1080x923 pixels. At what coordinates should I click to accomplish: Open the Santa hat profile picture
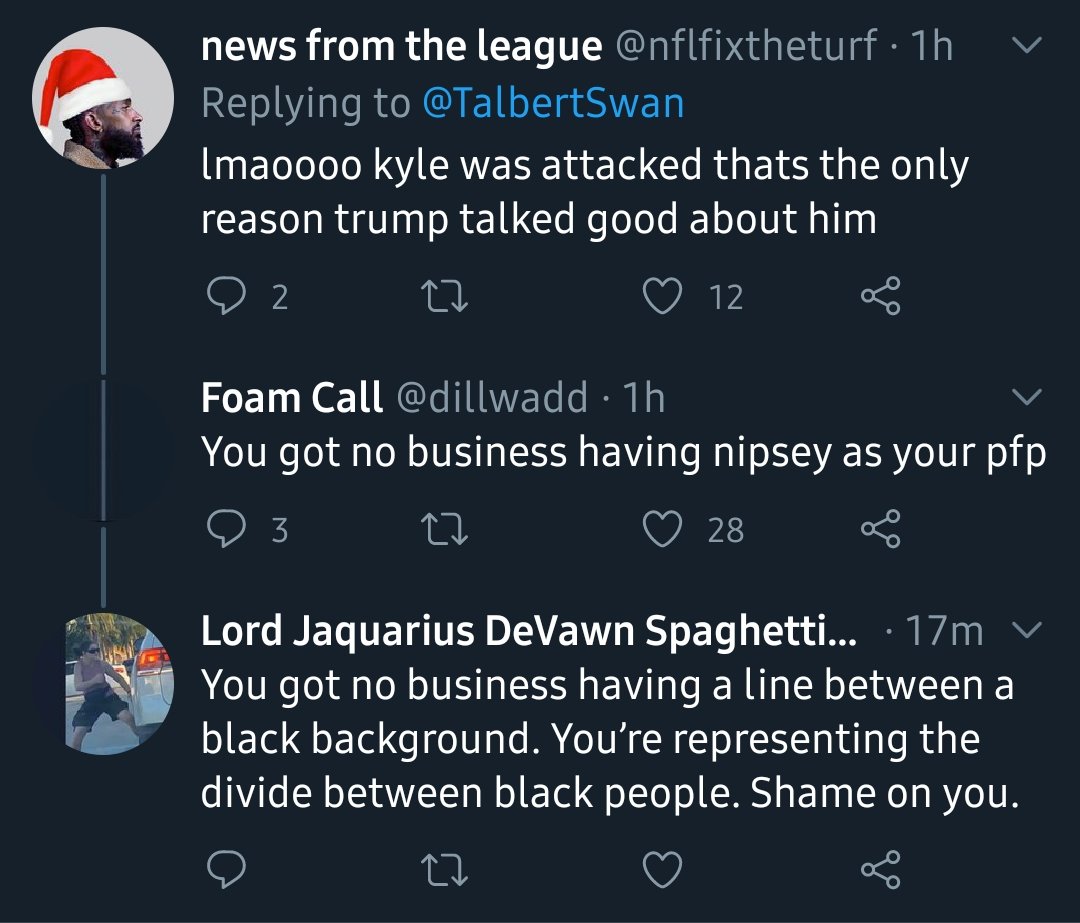(x=103, y=98)
